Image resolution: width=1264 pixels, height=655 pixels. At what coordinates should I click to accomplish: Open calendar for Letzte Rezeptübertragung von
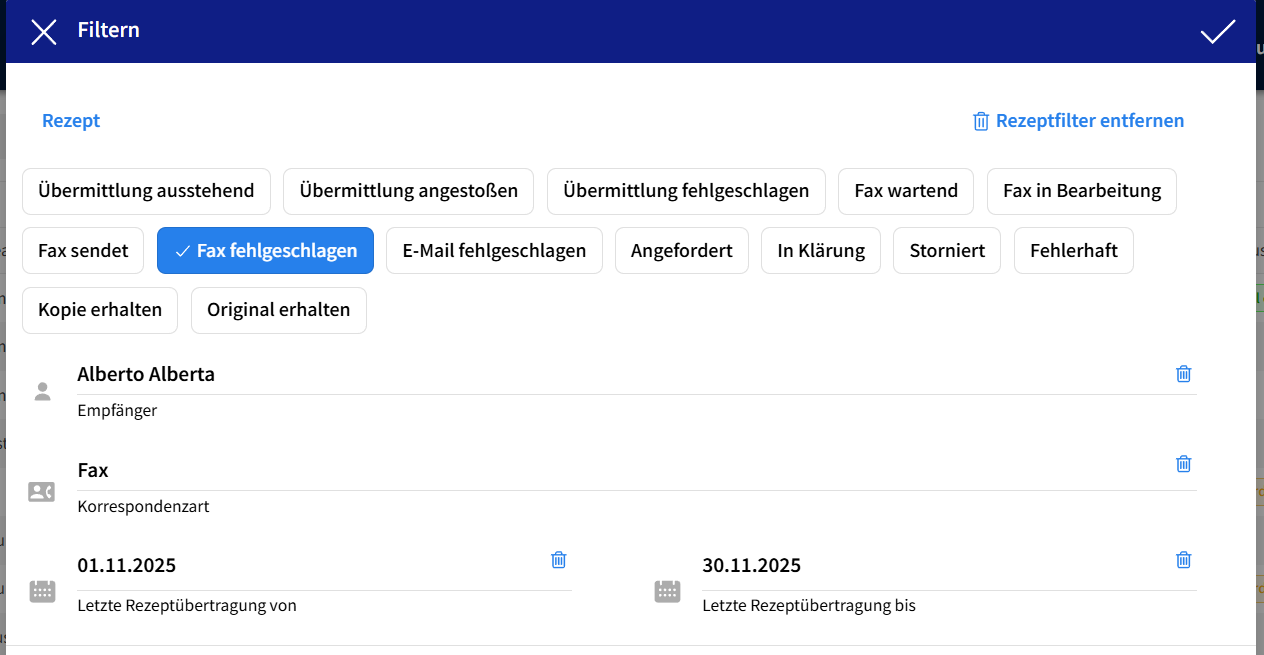pos(42,591)
